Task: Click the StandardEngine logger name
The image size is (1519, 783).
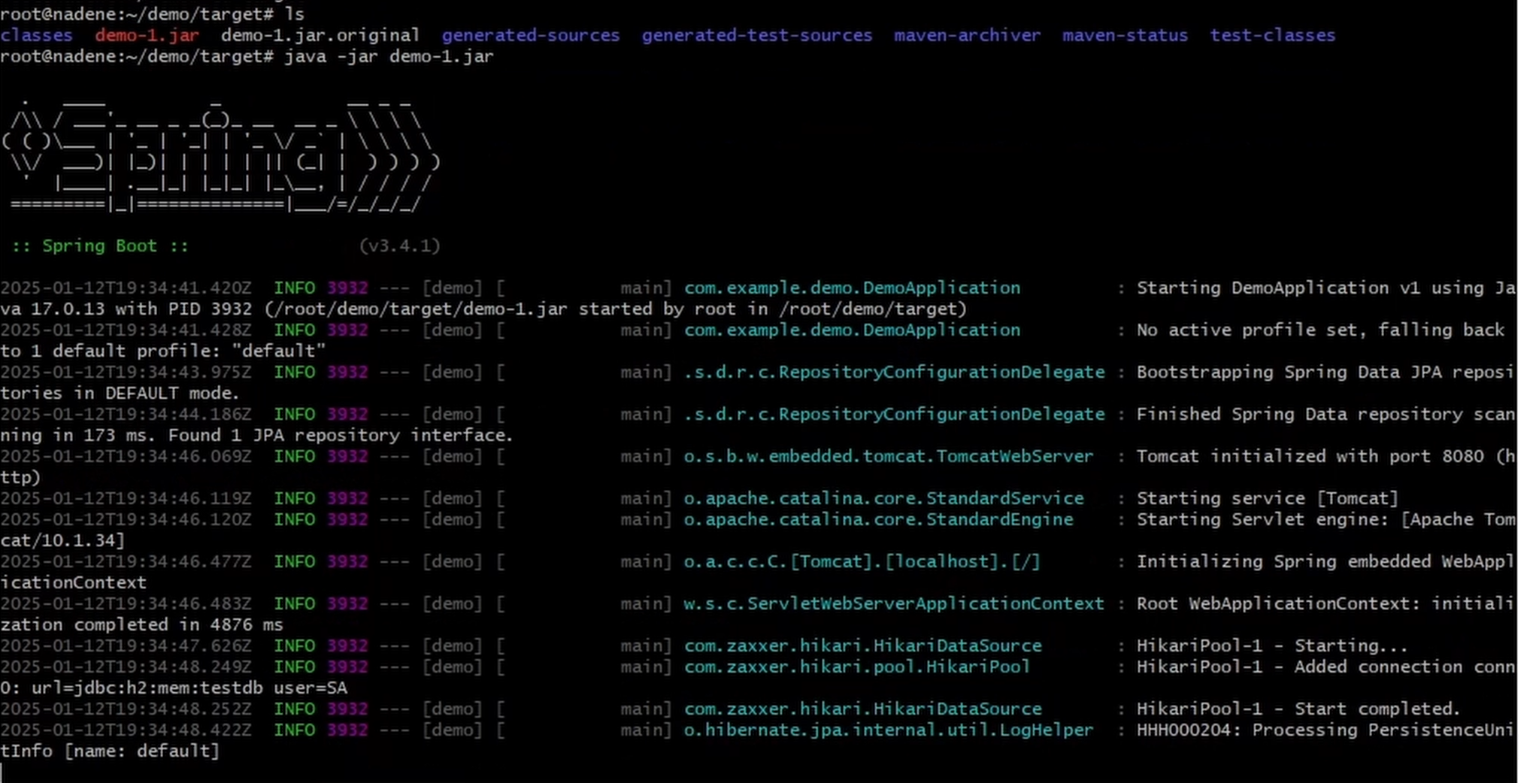Action: (x=878, y=519)
